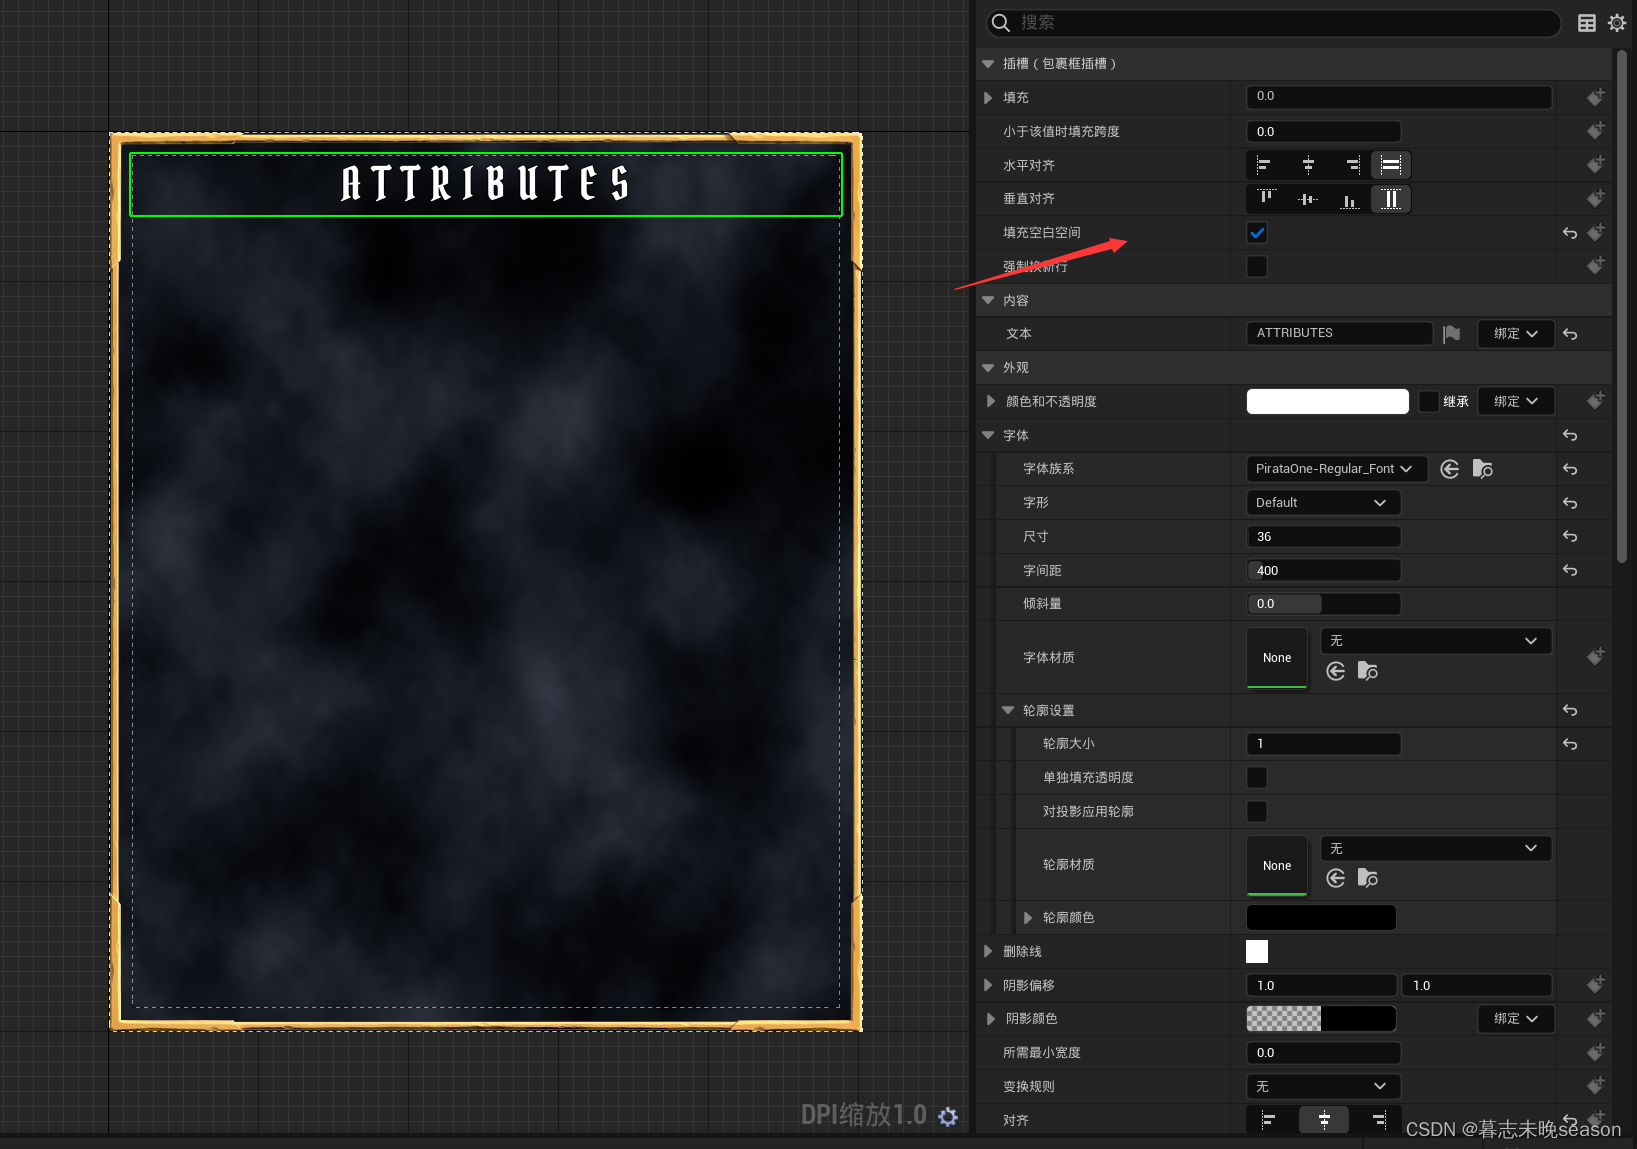This screenshot has height=1149, width=1637.
Task: Set horizontal alignment to fill
Action: click(1391, 165)
